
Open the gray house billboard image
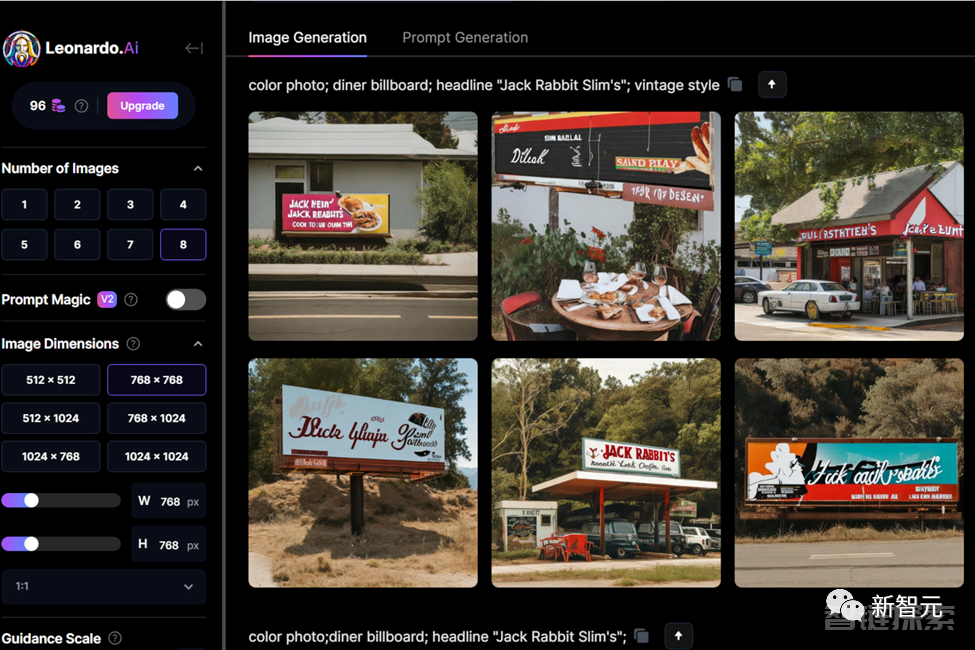click(x=363, y=226)
